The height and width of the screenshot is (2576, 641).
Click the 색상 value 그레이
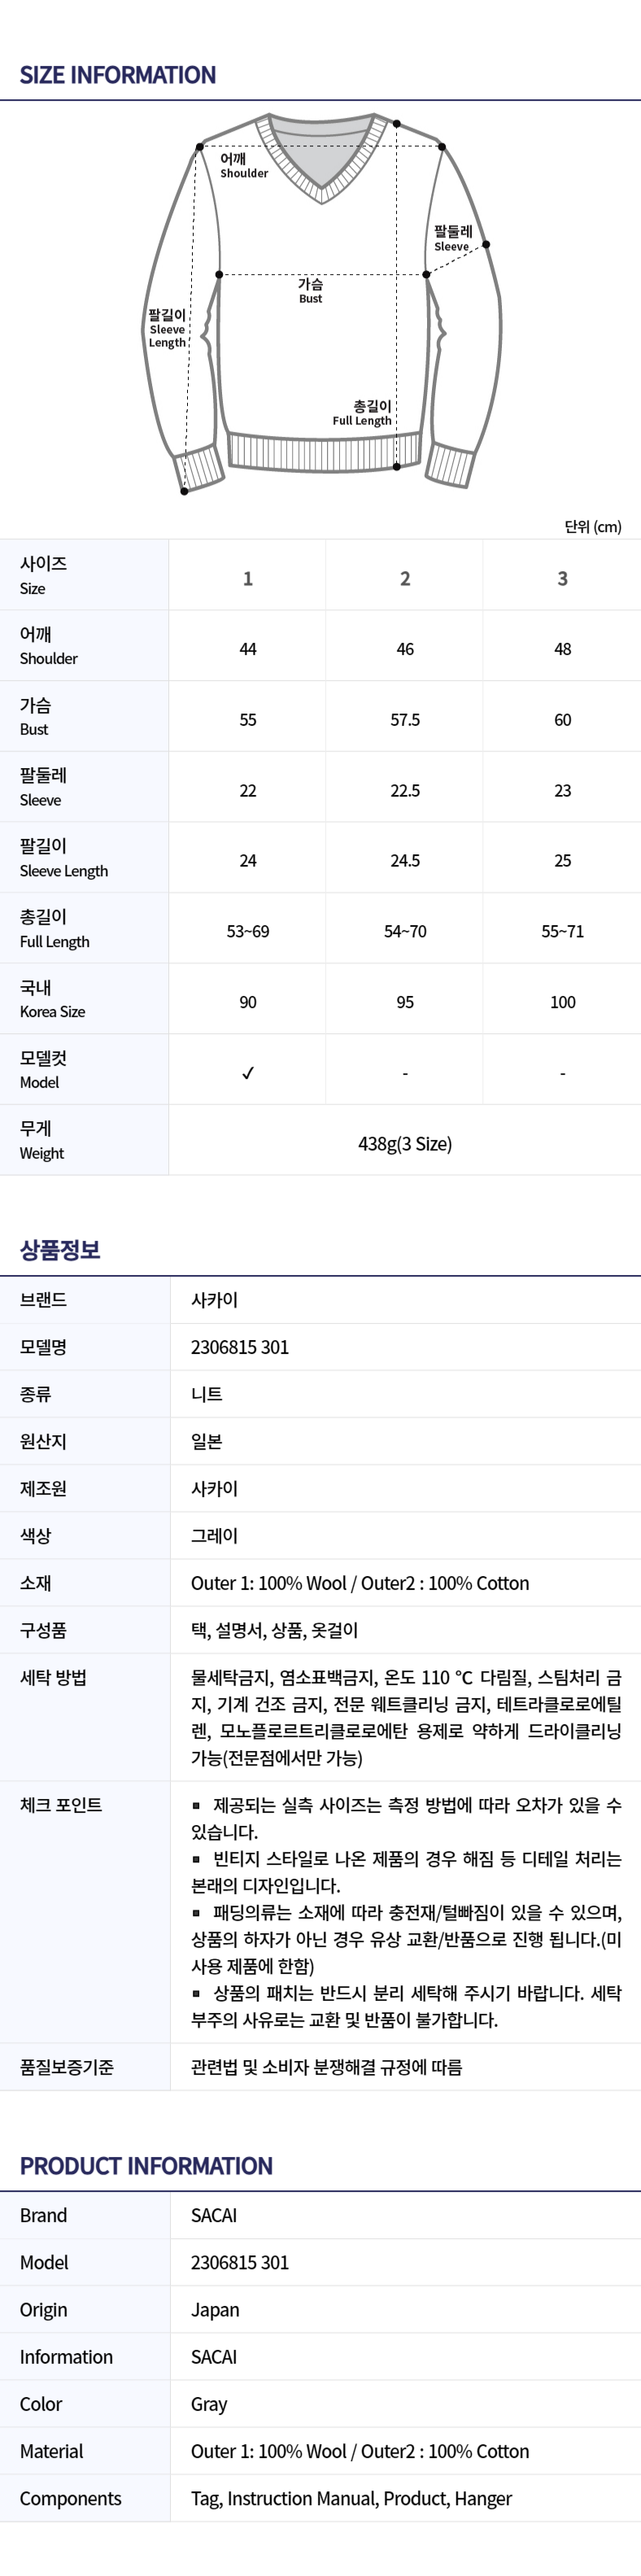214,1535
